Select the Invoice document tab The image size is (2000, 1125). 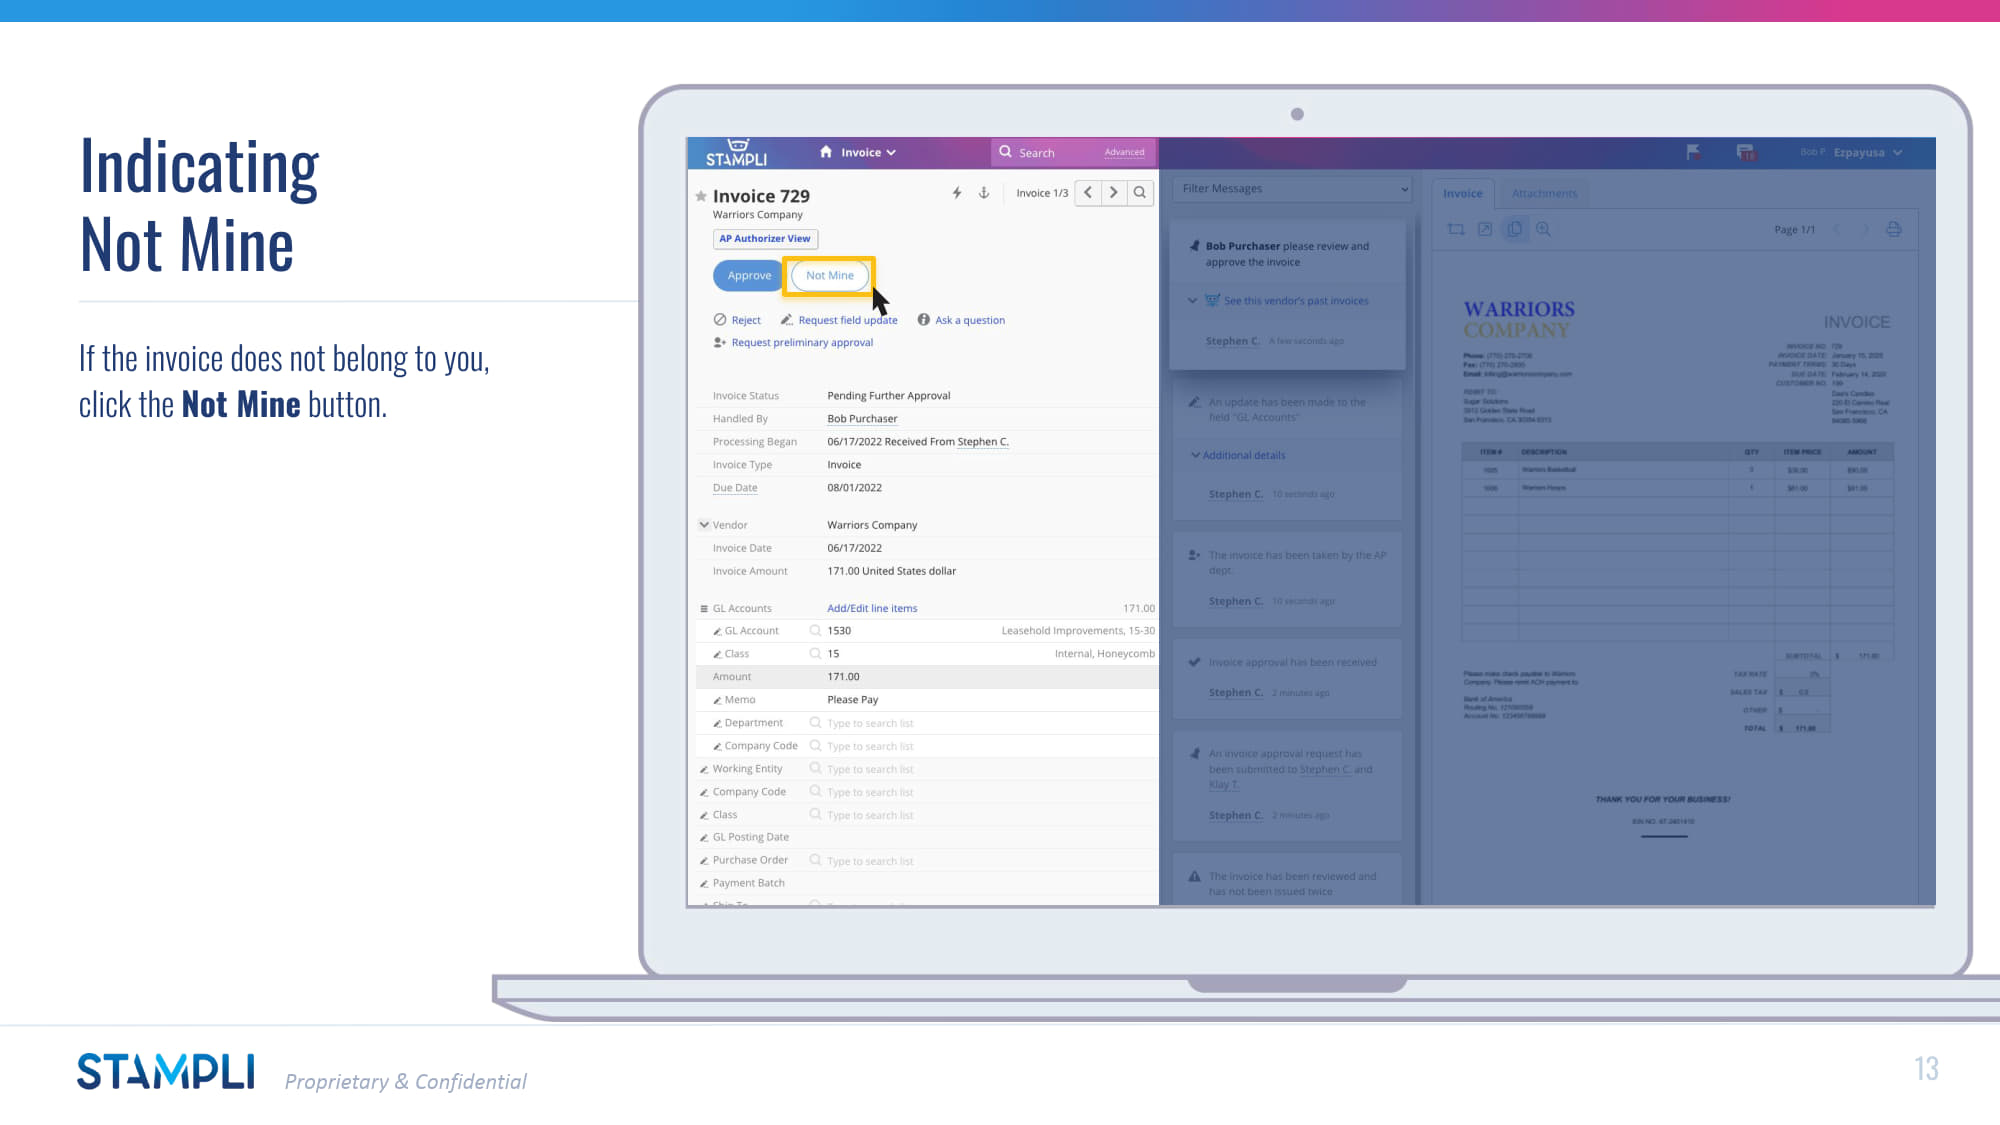click(x=1462, y=194)
